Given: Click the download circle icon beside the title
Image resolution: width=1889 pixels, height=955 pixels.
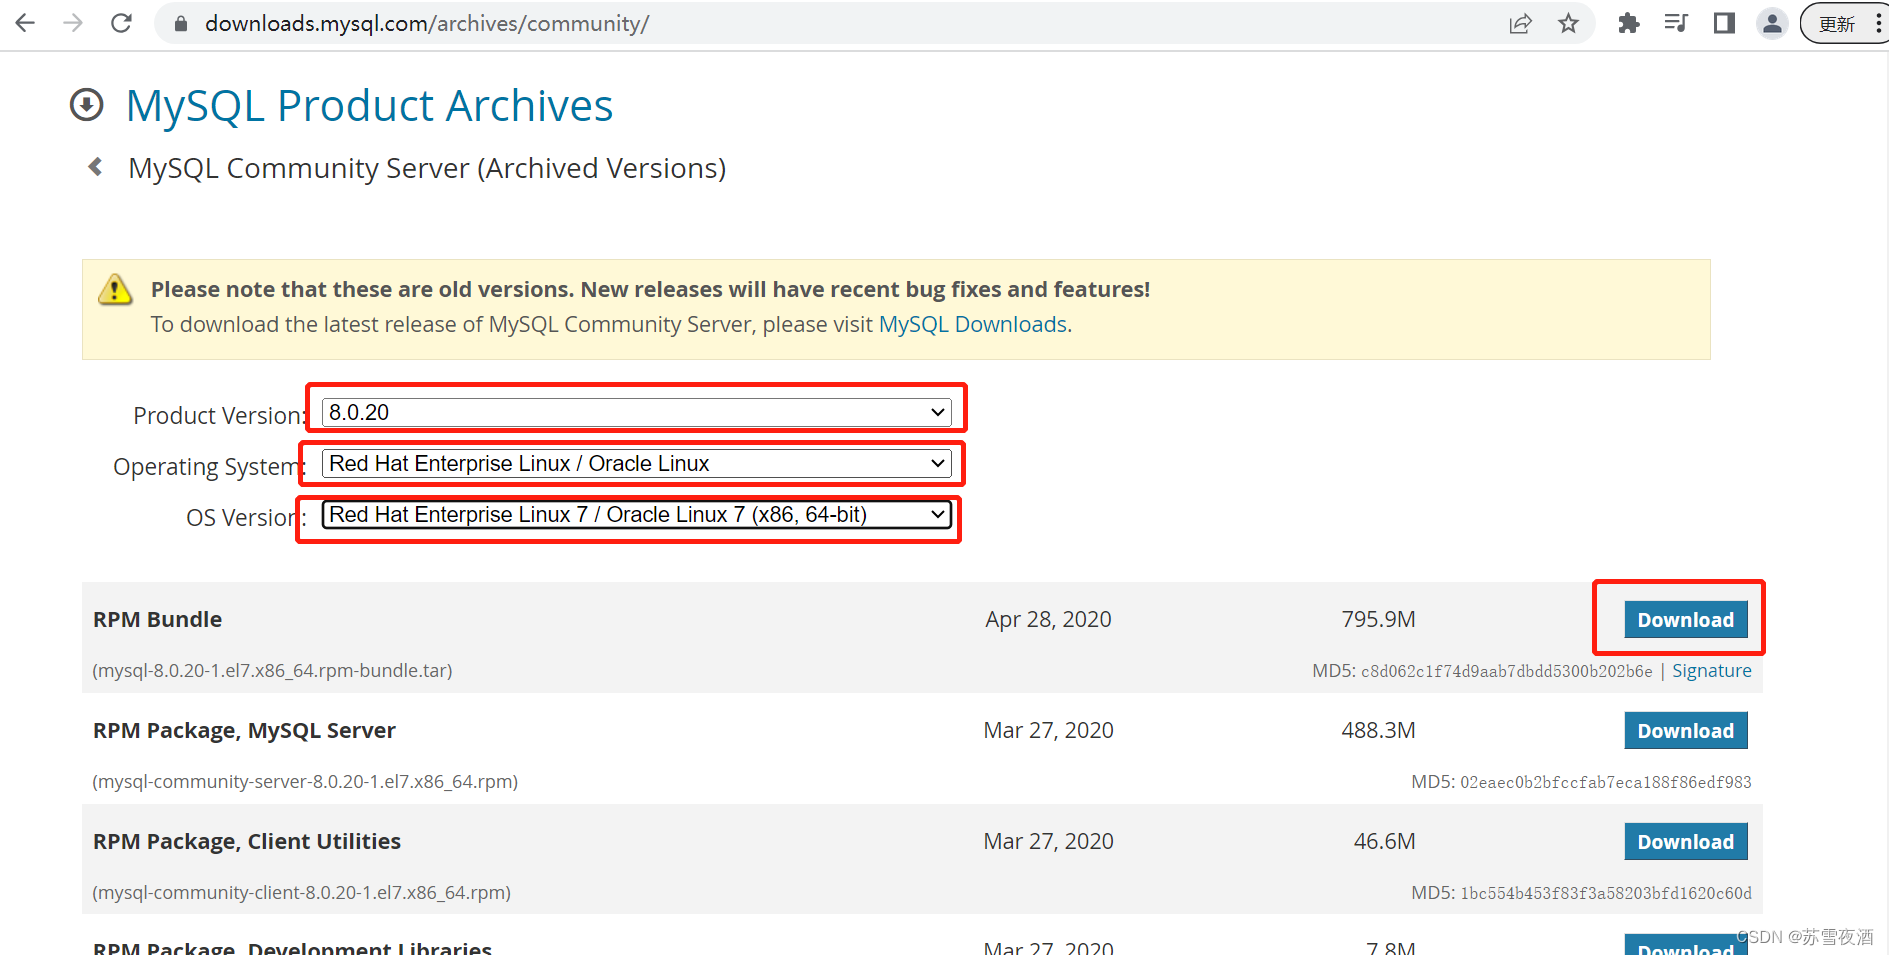Looking at the screenshot, I should click(87, 105).
